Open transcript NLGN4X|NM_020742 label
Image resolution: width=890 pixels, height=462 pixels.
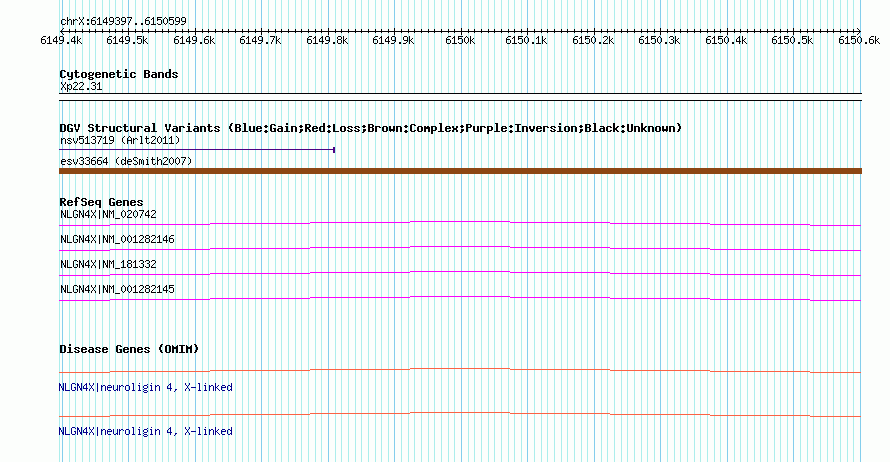(108, 214)
